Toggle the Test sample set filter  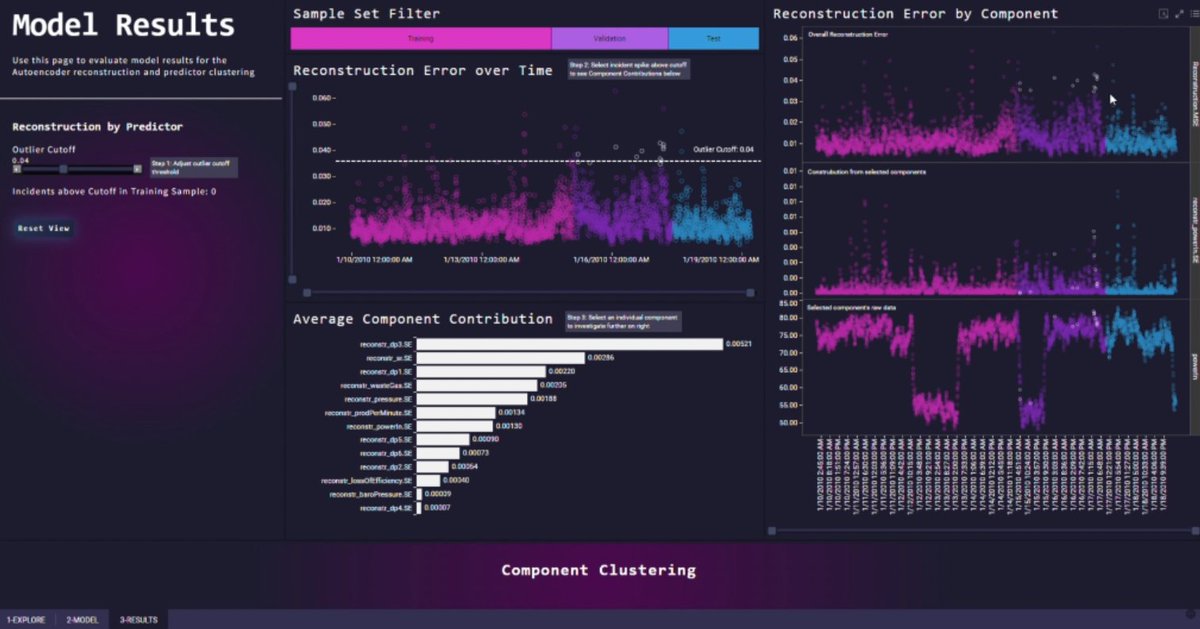point(712,37)
